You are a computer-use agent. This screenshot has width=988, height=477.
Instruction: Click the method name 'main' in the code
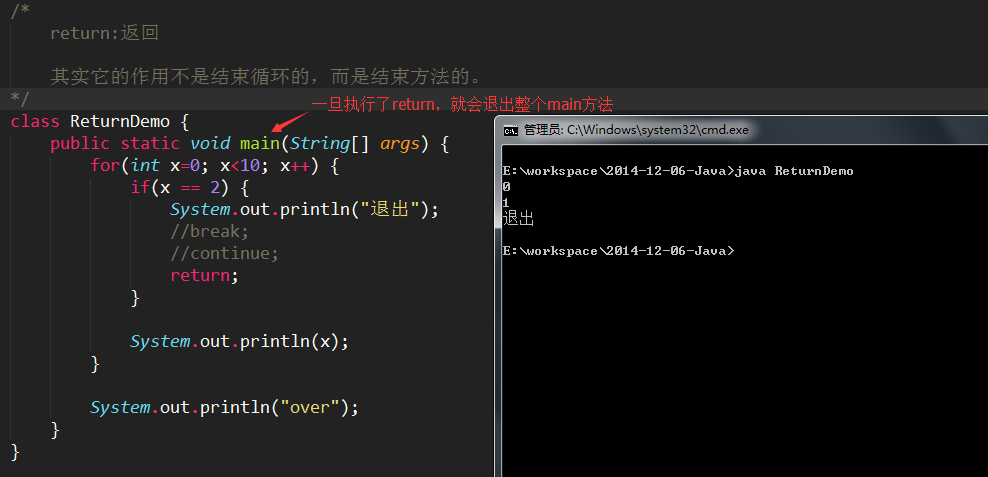pos(260,144)
